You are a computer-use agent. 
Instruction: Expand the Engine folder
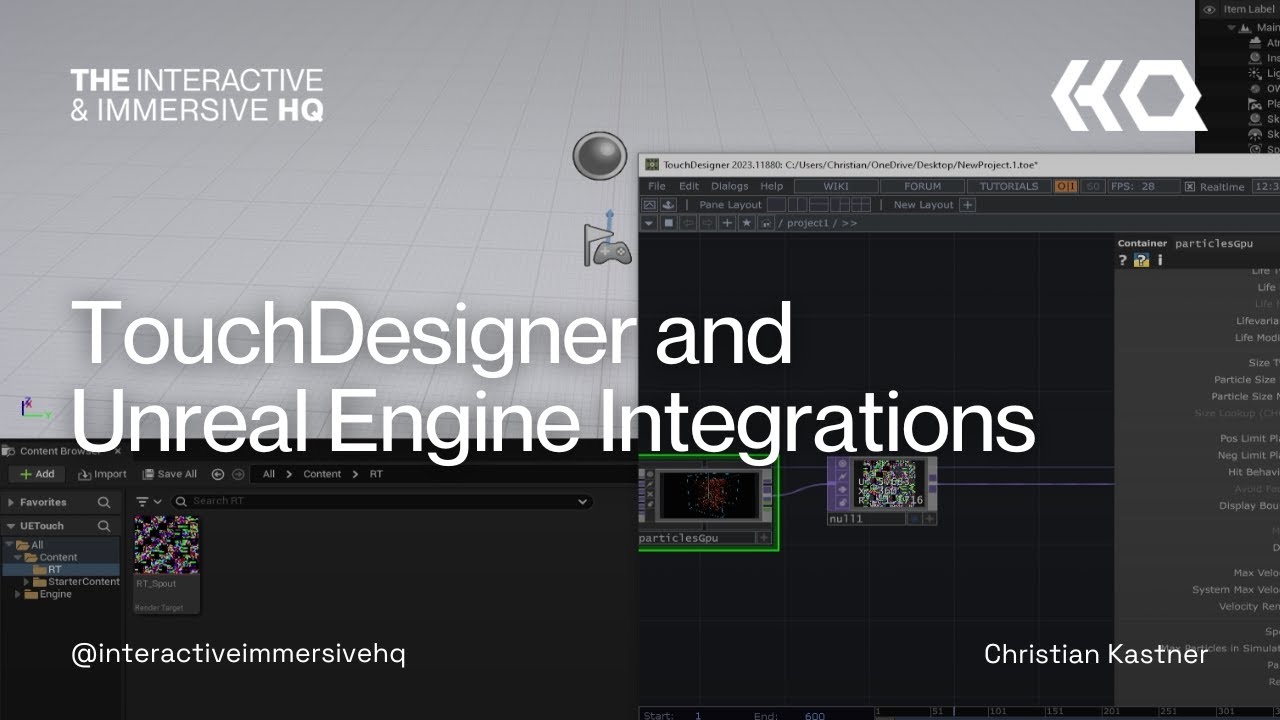pyautogui.click(x=17, y=594)
